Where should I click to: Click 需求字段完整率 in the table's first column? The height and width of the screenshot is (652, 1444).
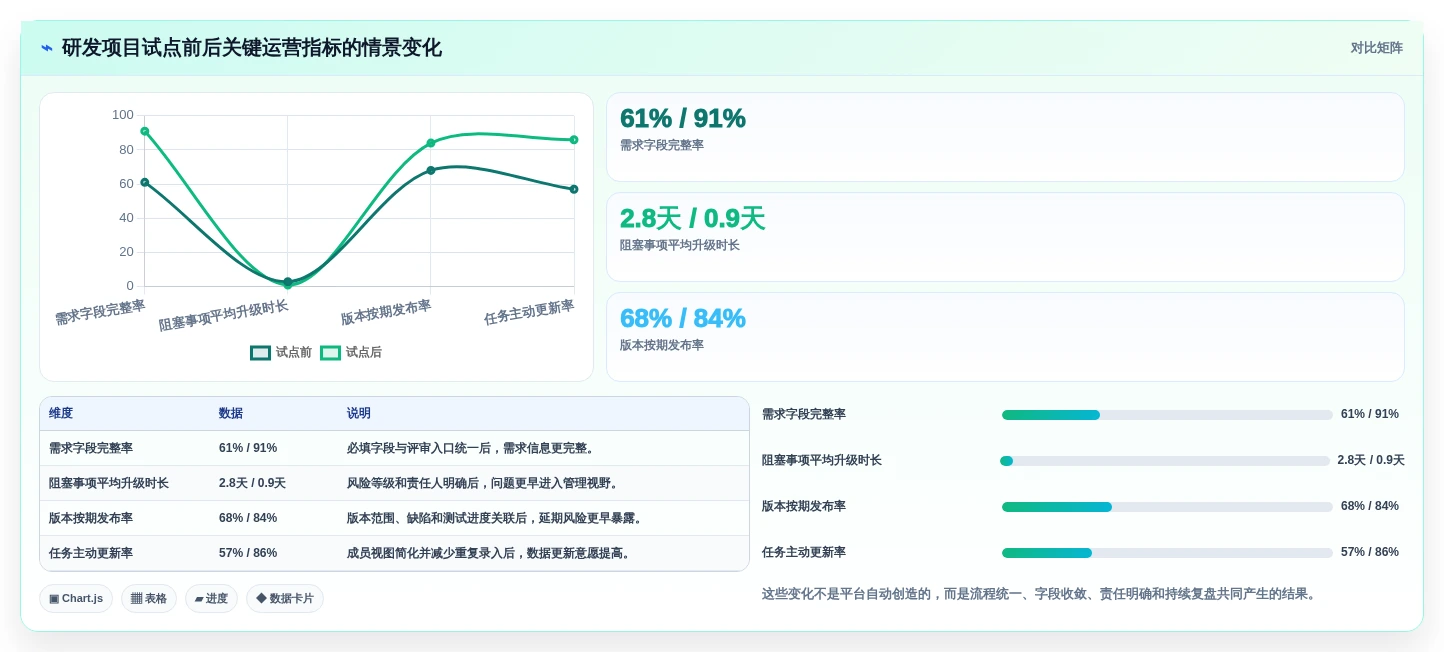click(x=91, y=449)
